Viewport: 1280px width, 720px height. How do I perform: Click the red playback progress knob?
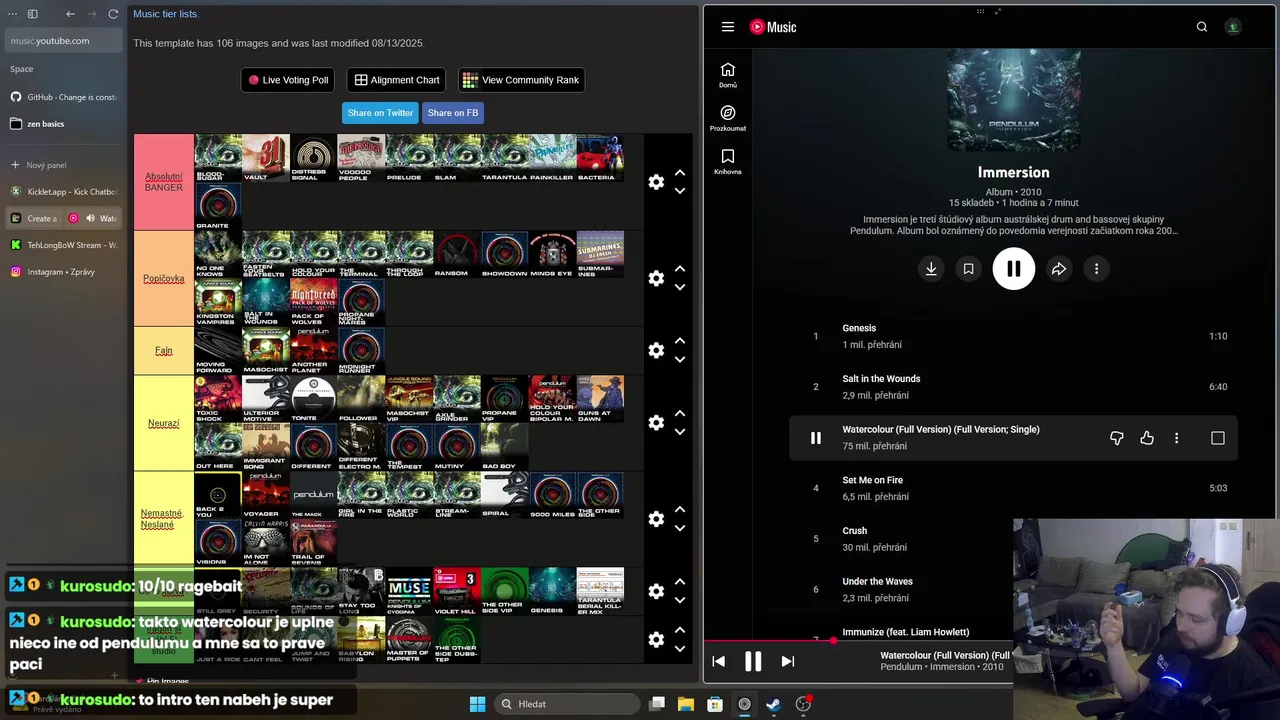(x=833, y=641)
